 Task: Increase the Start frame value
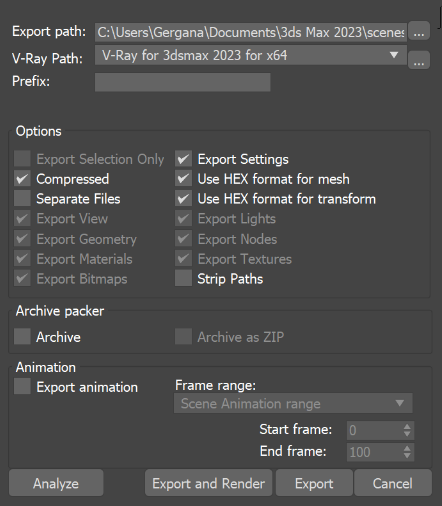click(x=407, y=426)
